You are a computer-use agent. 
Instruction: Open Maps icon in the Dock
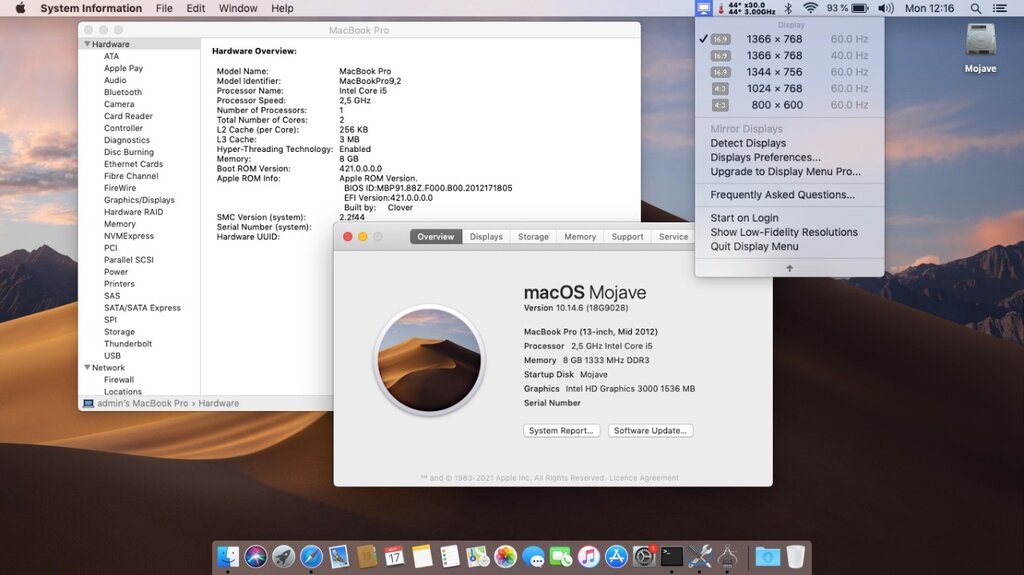coord(477,557)
